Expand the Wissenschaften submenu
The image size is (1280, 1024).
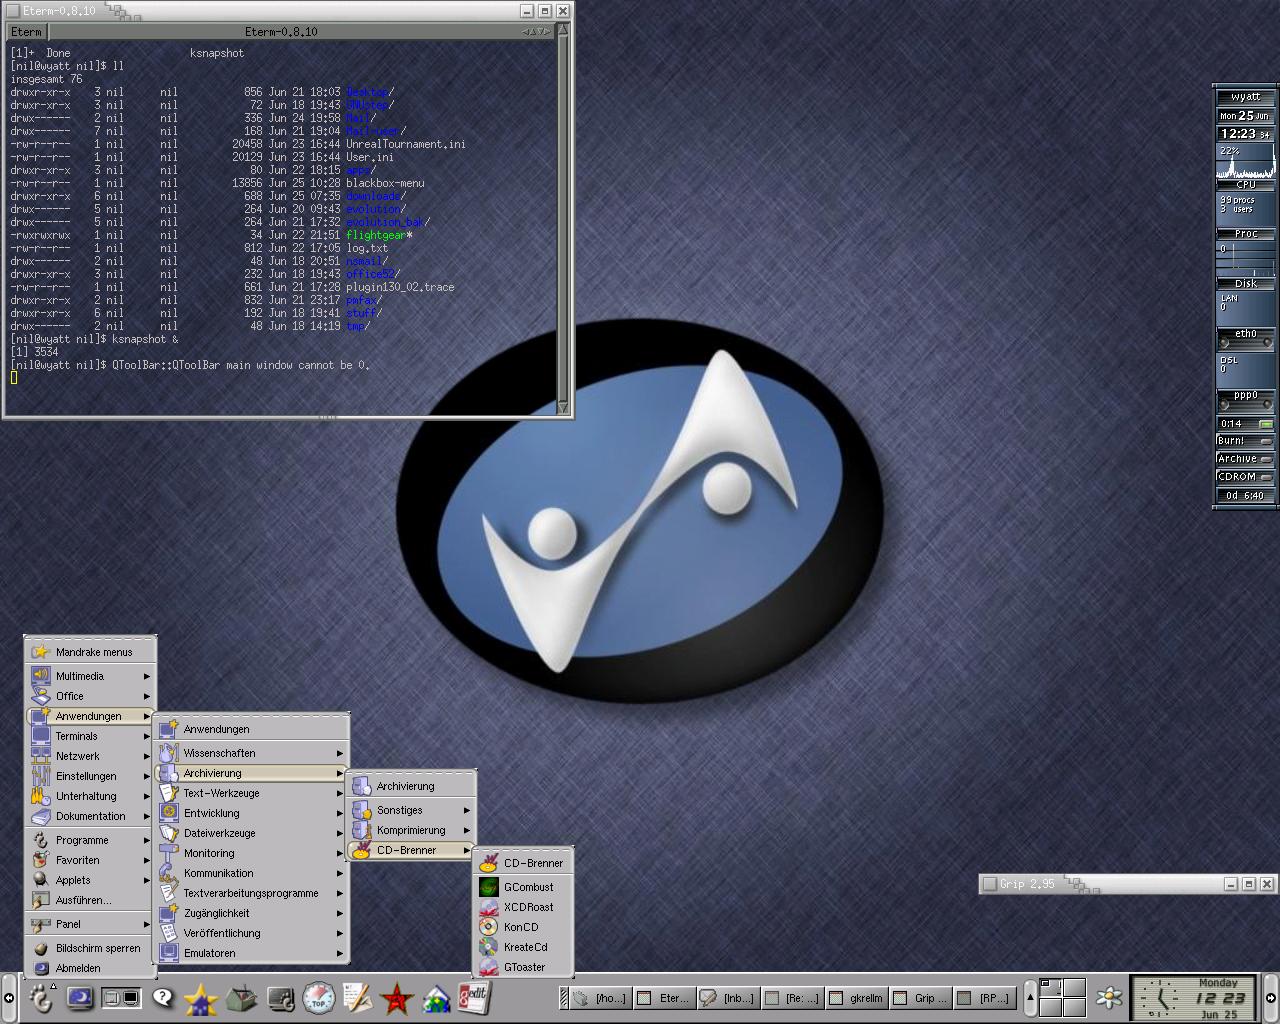251,753
